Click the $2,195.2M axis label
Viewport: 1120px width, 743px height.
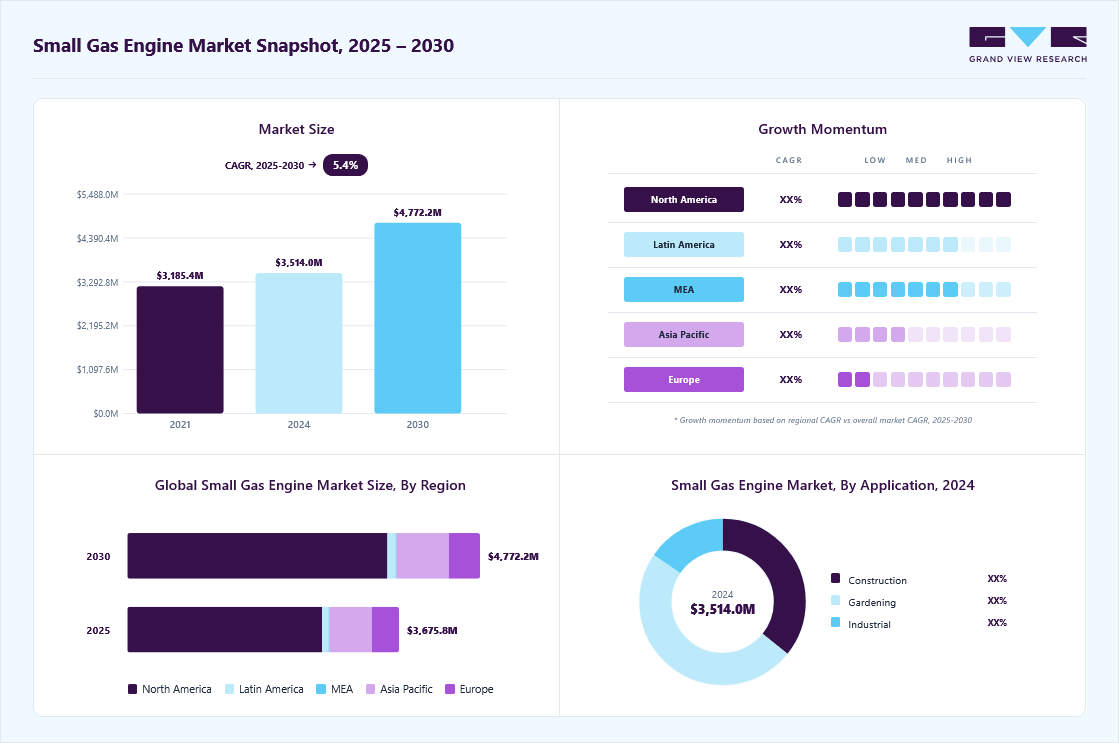pos(97,326)
